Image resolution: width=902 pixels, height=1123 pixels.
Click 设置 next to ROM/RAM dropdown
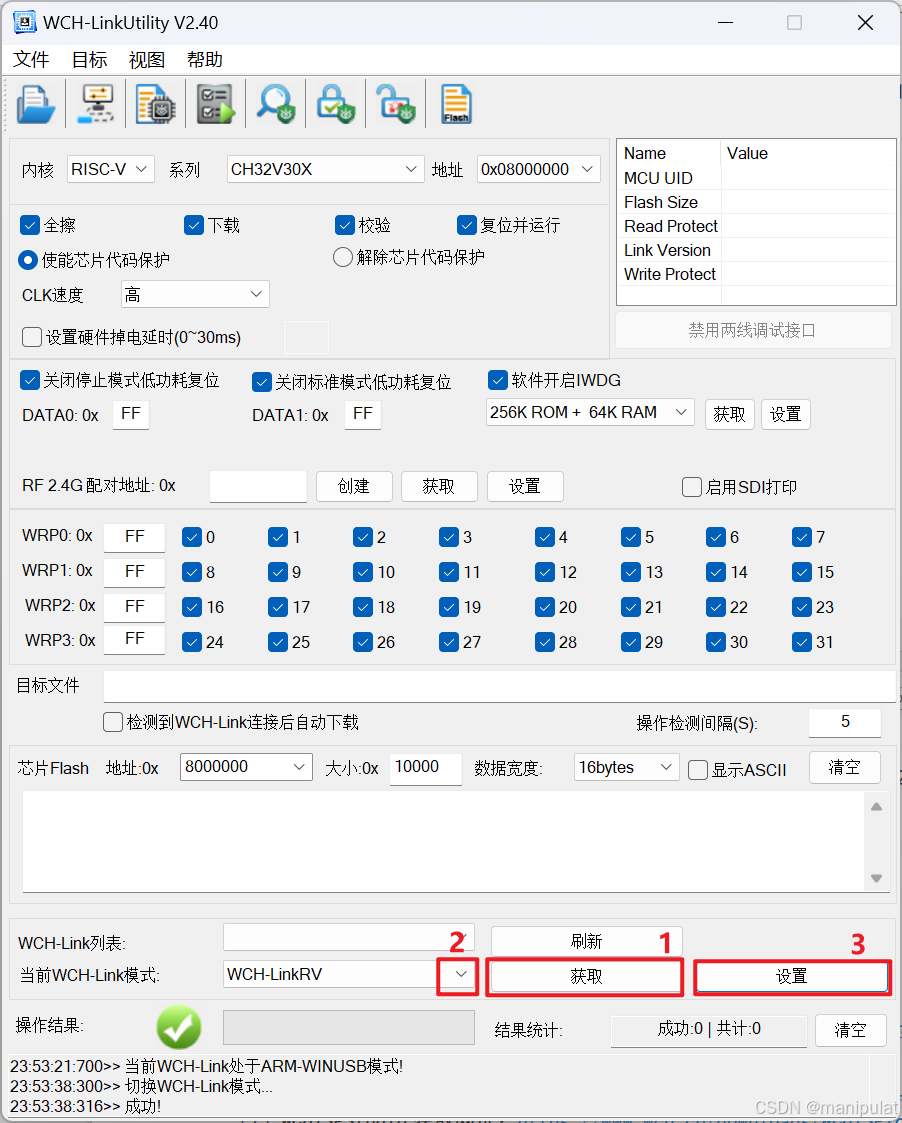(x=785, y=414)
